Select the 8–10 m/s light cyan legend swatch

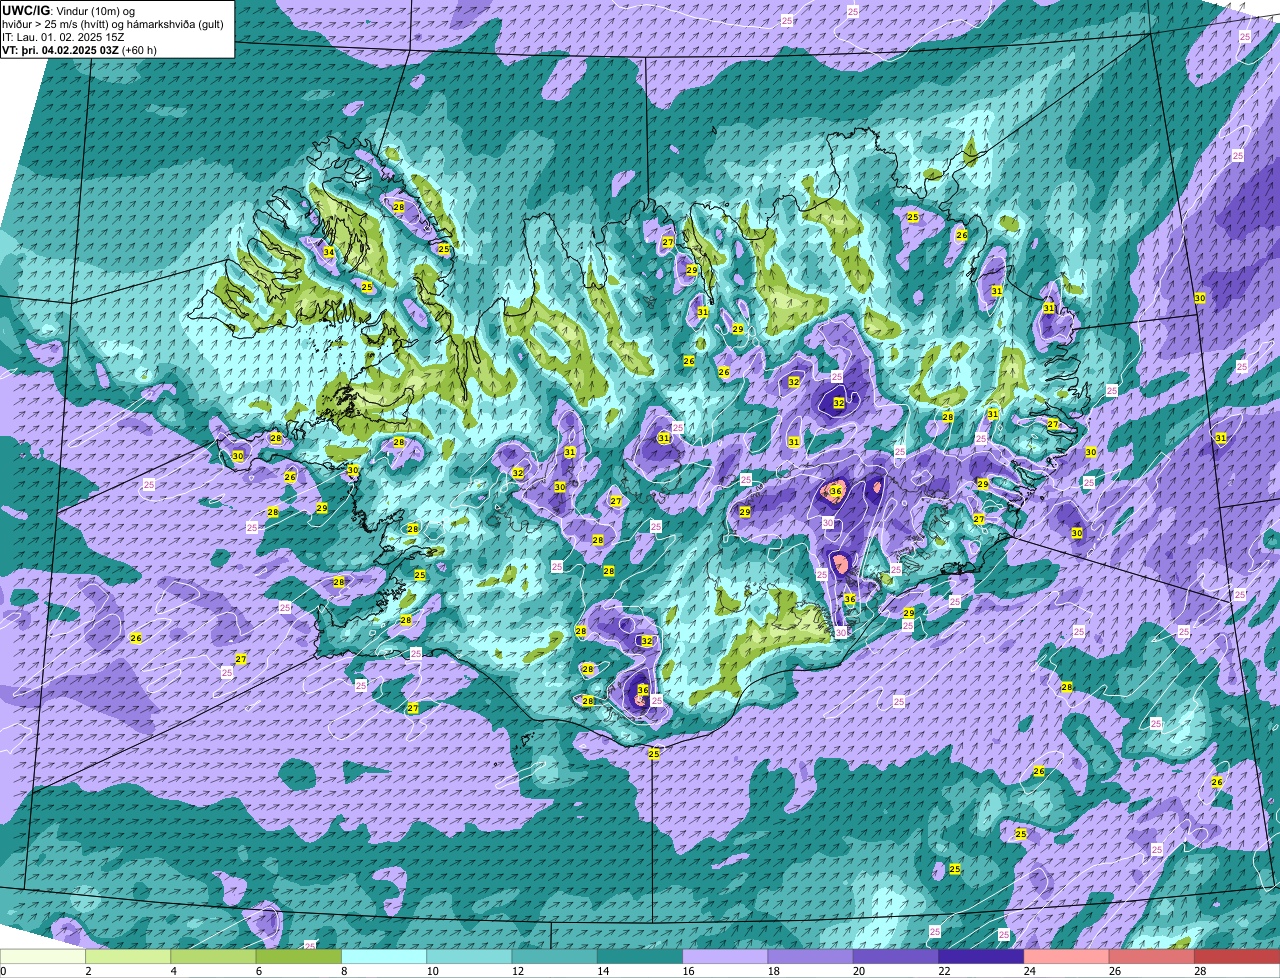[384, 956]
